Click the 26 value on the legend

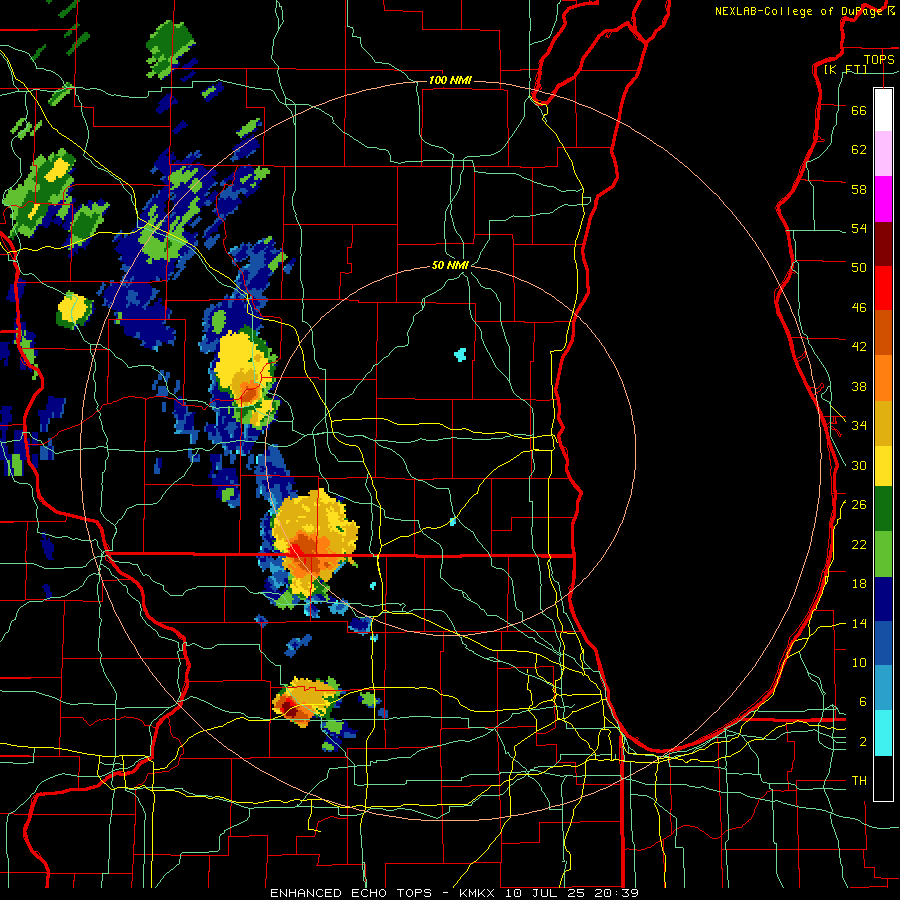click(859, 505)
